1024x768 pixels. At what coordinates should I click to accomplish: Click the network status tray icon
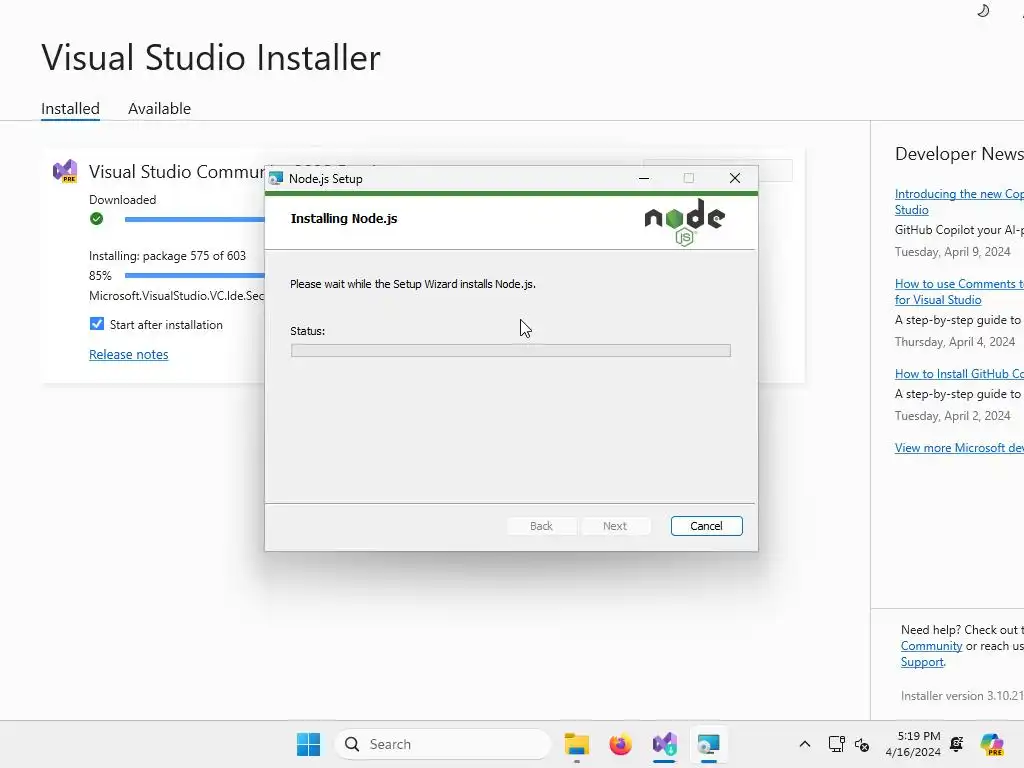coord(837,744)
